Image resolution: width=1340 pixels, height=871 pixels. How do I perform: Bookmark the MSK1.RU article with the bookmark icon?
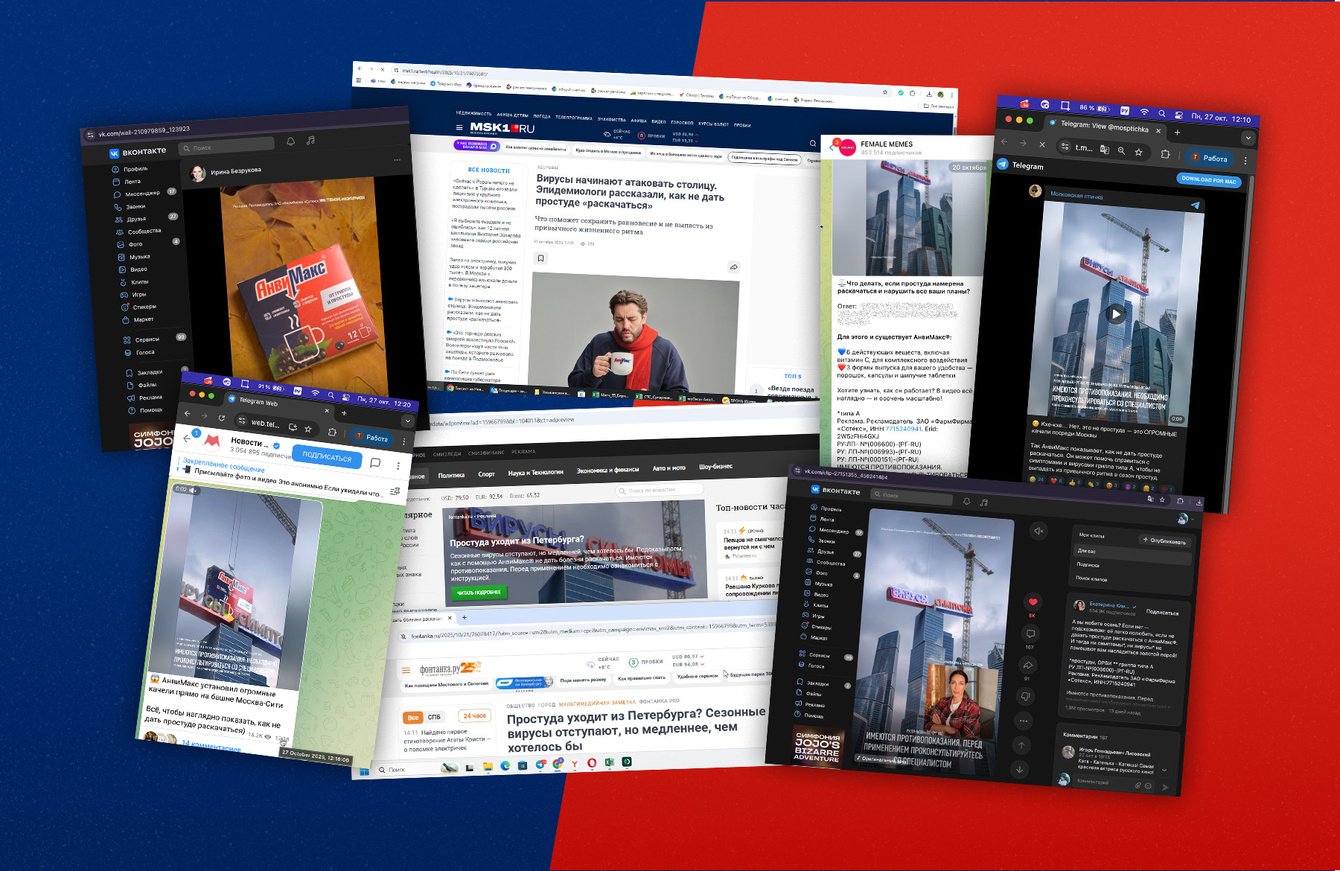[x=541, y=258]
